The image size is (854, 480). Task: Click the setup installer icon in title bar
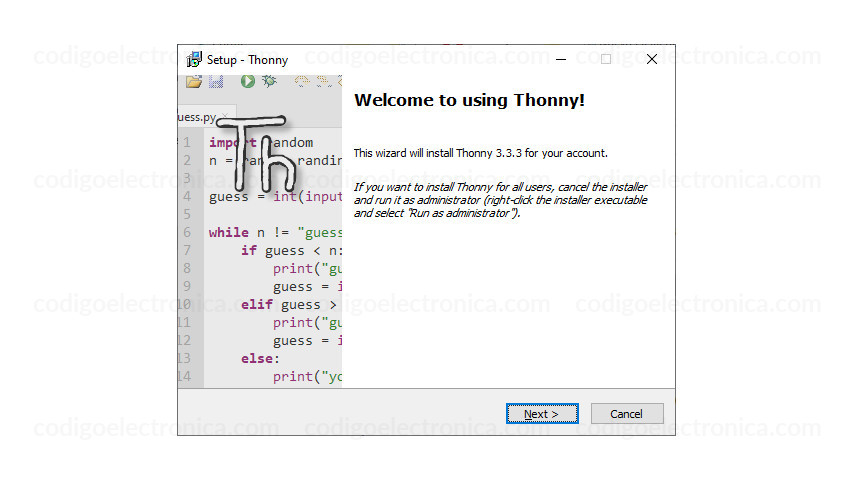pos(194,59)
